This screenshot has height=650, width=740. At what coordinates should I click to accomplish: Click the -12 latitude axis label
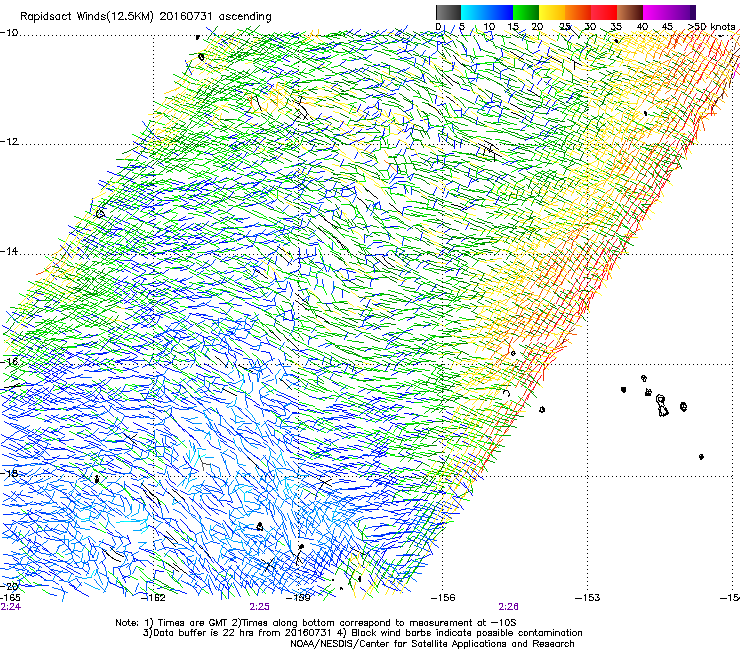coord(9,142)
